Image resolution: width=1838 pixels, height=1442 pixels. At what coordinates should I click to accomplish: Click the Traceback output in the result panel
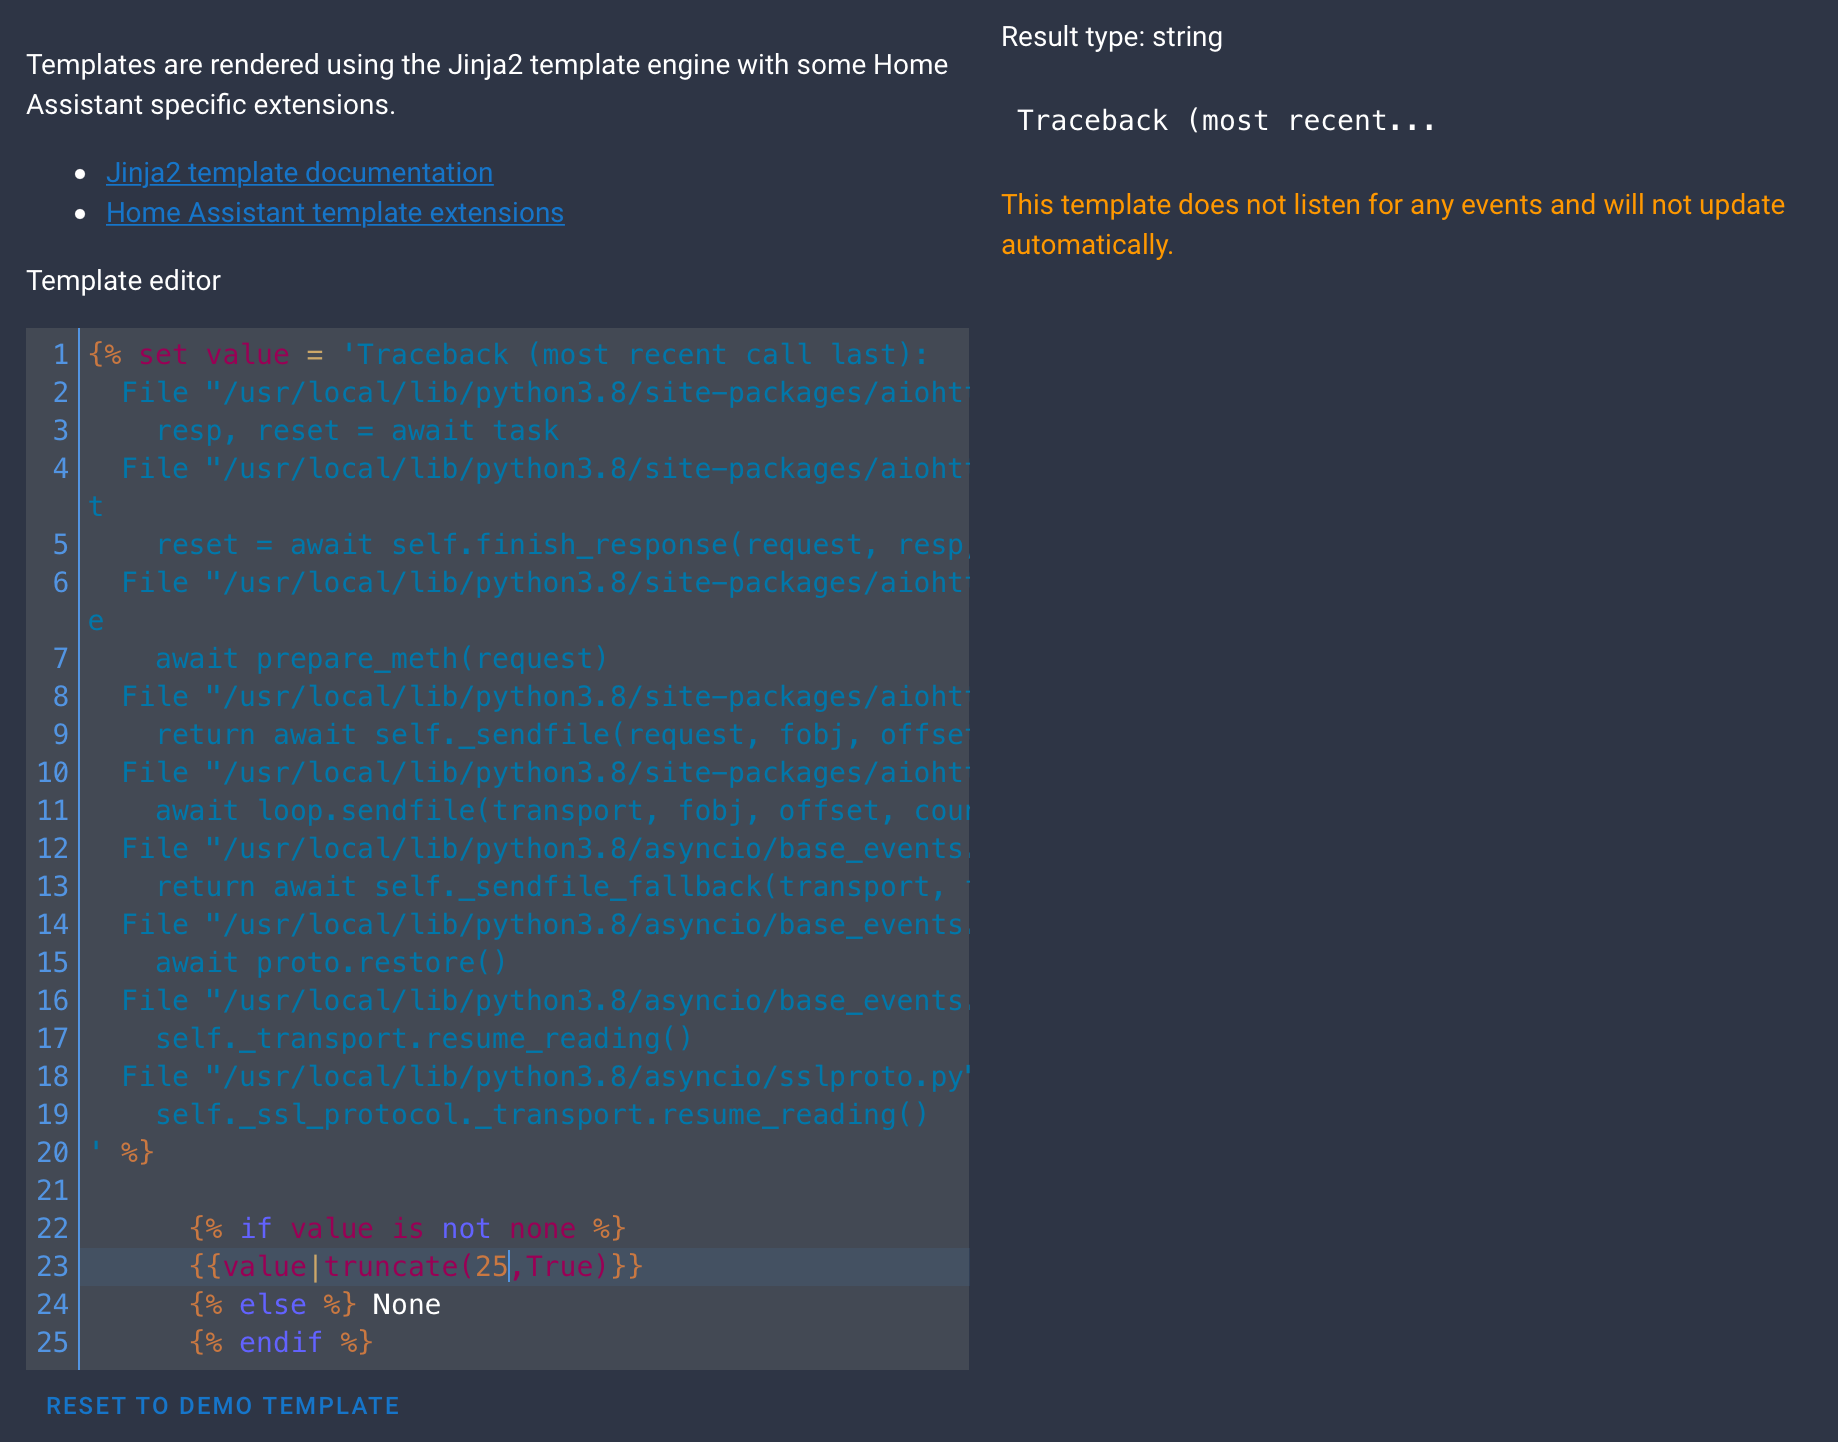(x=1225, y=120)
